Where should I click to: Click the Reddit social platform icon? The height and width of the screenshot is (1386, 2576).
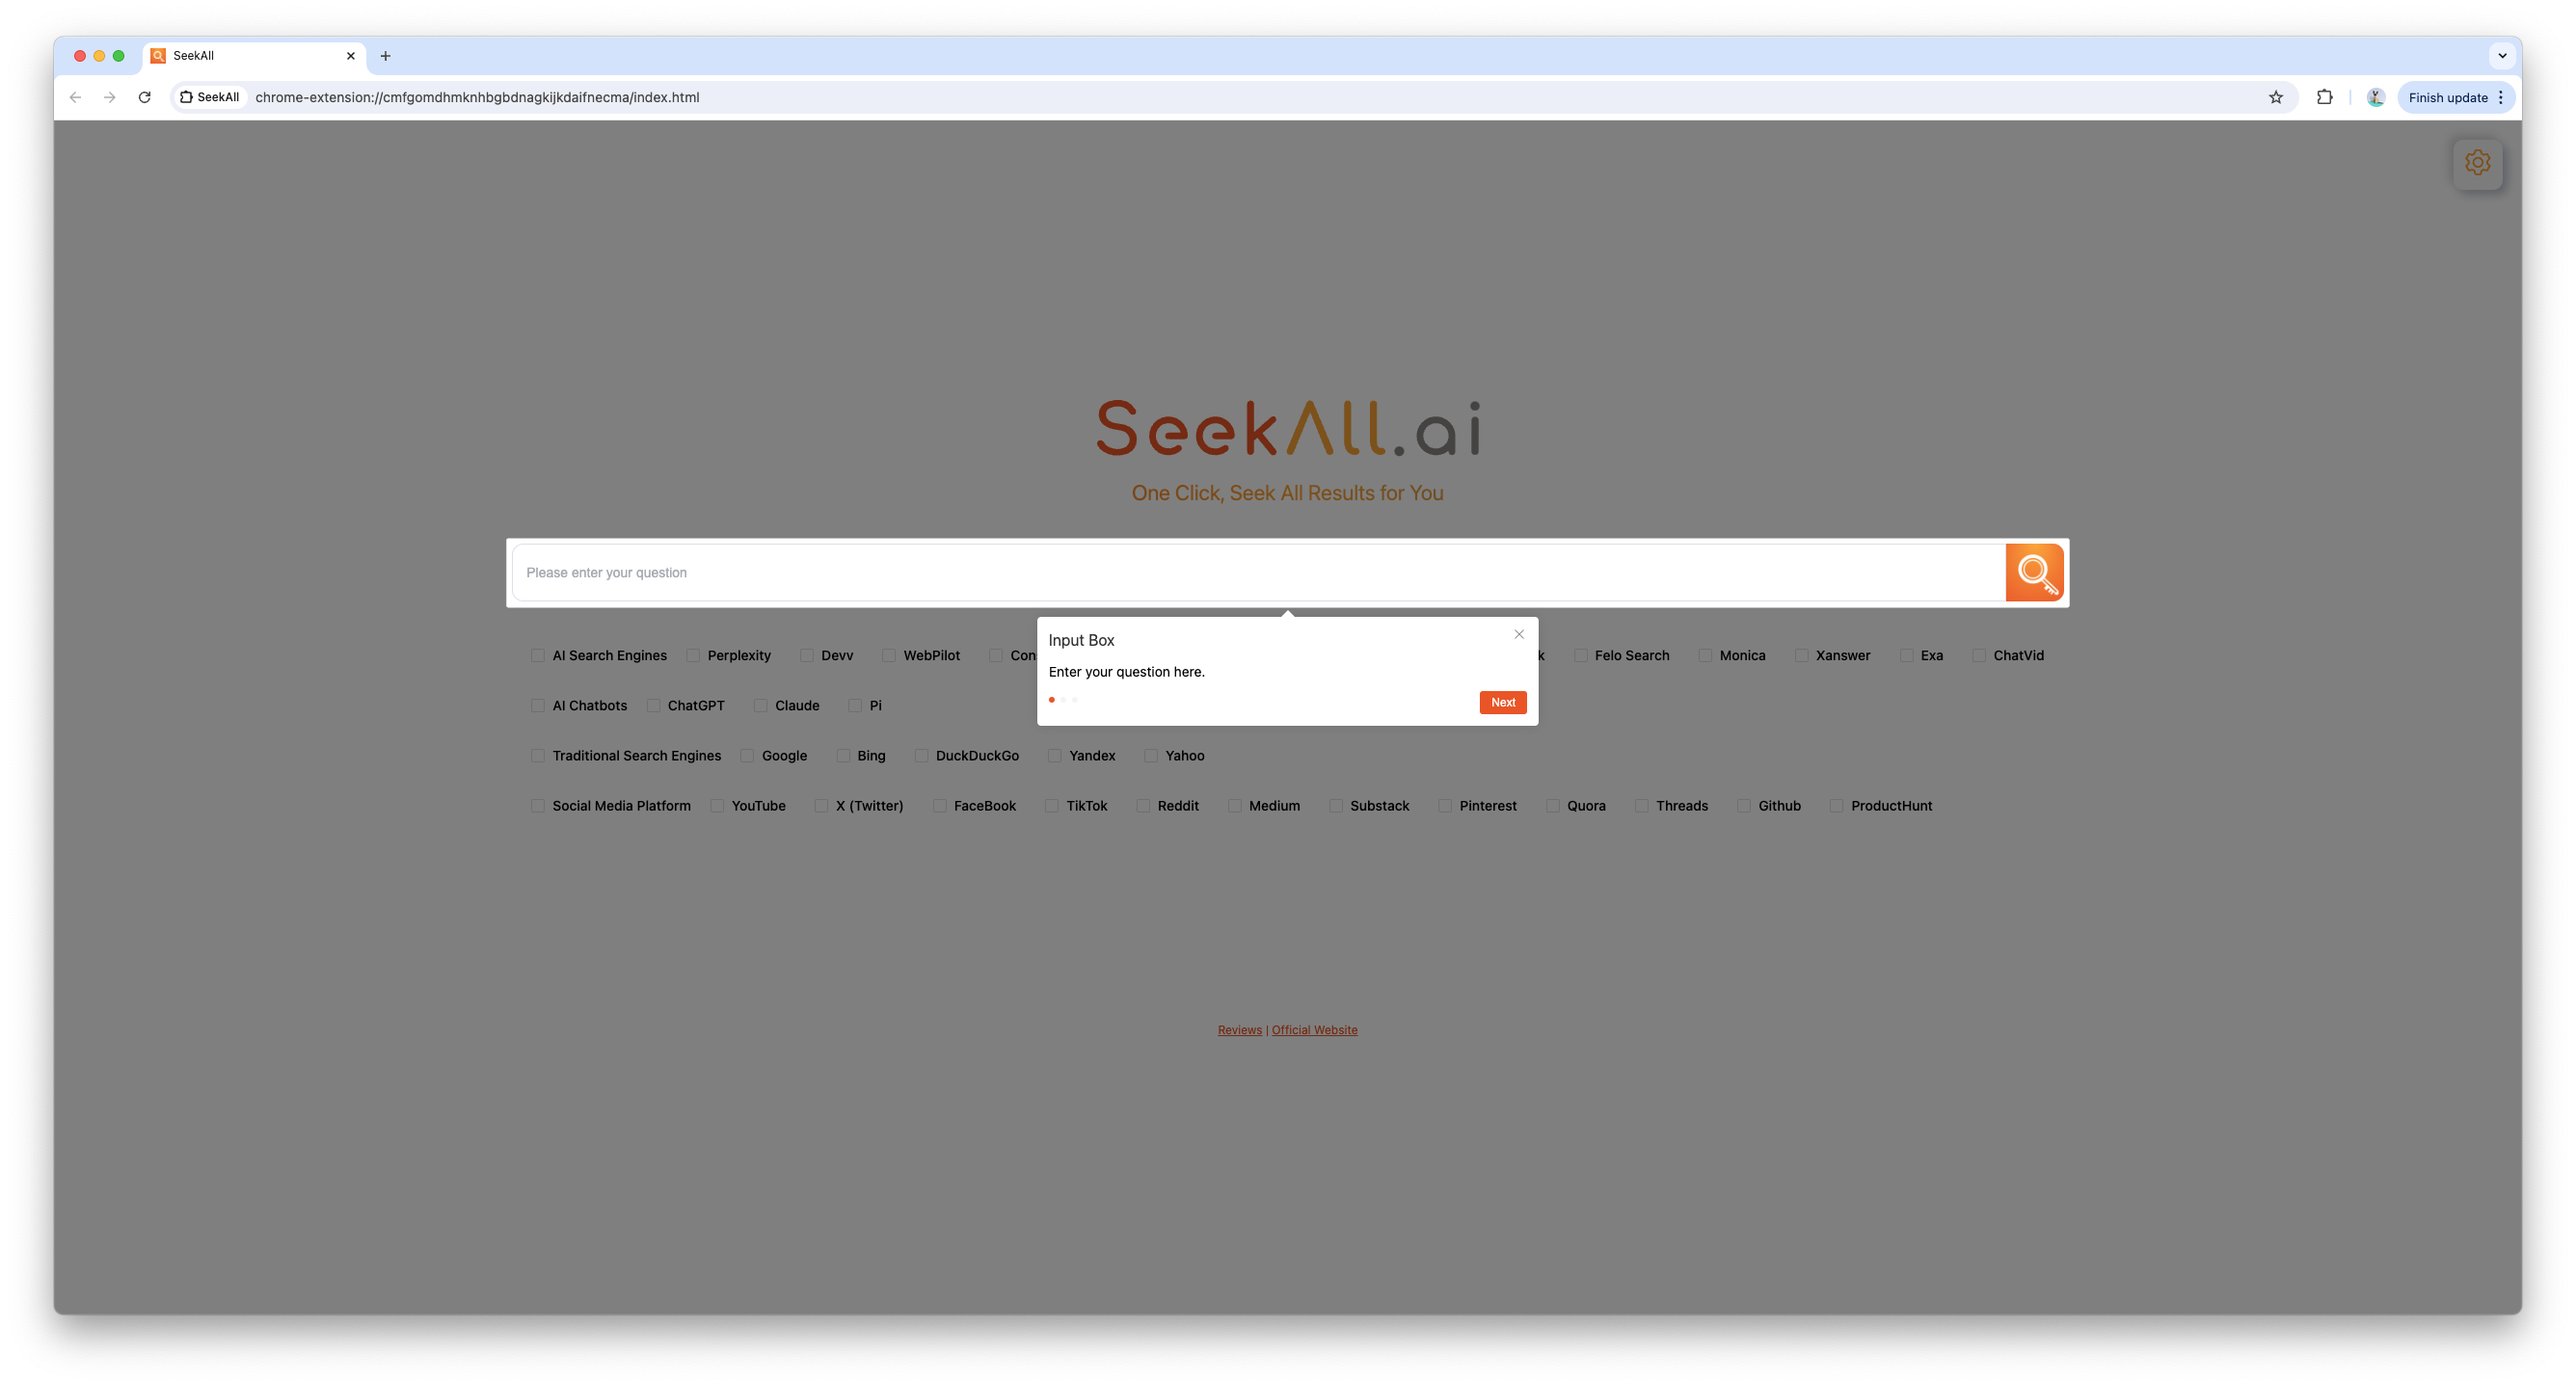click(1142, 806)
